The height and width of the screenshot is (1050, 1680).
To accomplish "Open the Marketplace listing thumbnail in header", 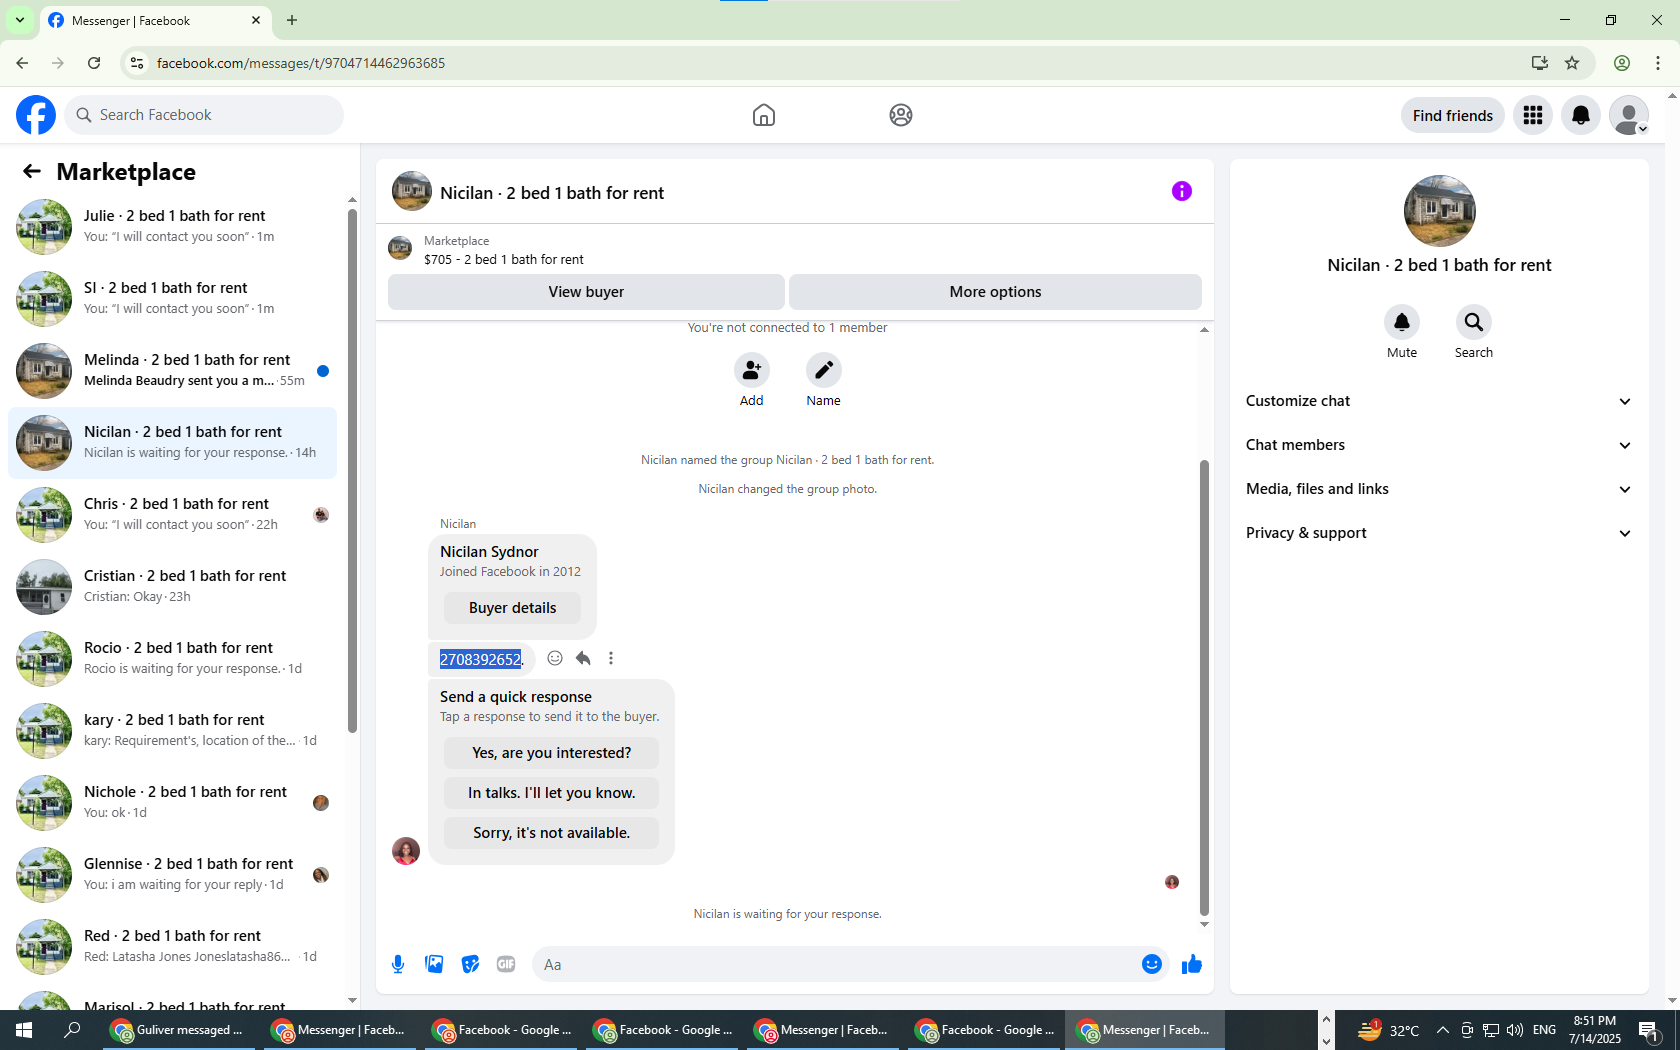I will pyautogui.click(x=400, y=248).
